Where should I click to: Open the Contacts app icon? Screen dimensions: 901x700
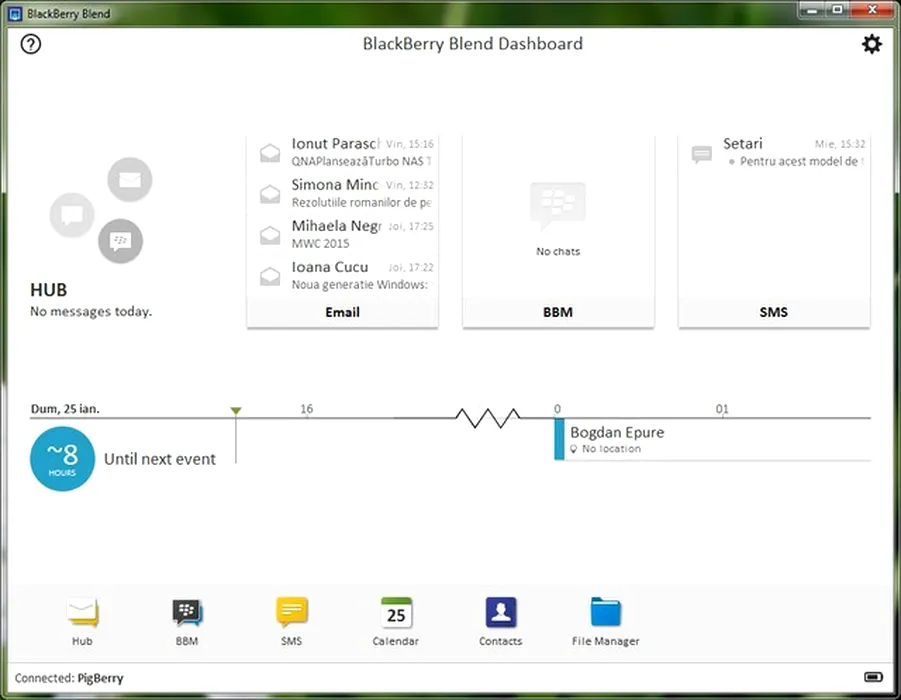(x=500, y=612)
